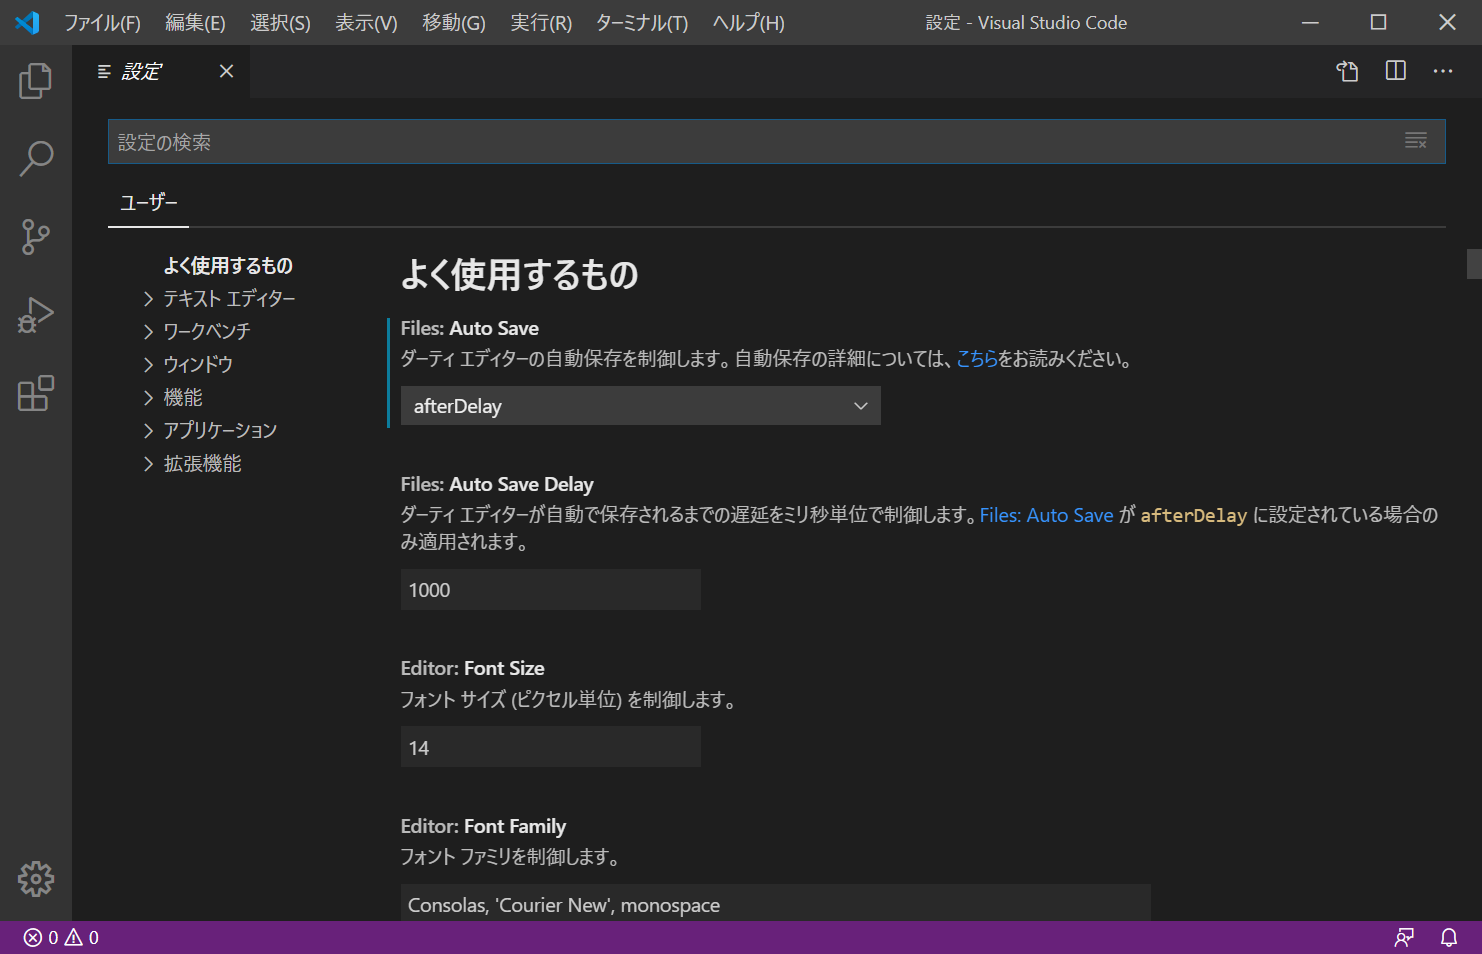Open the 表示(V) menu
This screenshot has width=1482, height=954.
coord(366,22)
